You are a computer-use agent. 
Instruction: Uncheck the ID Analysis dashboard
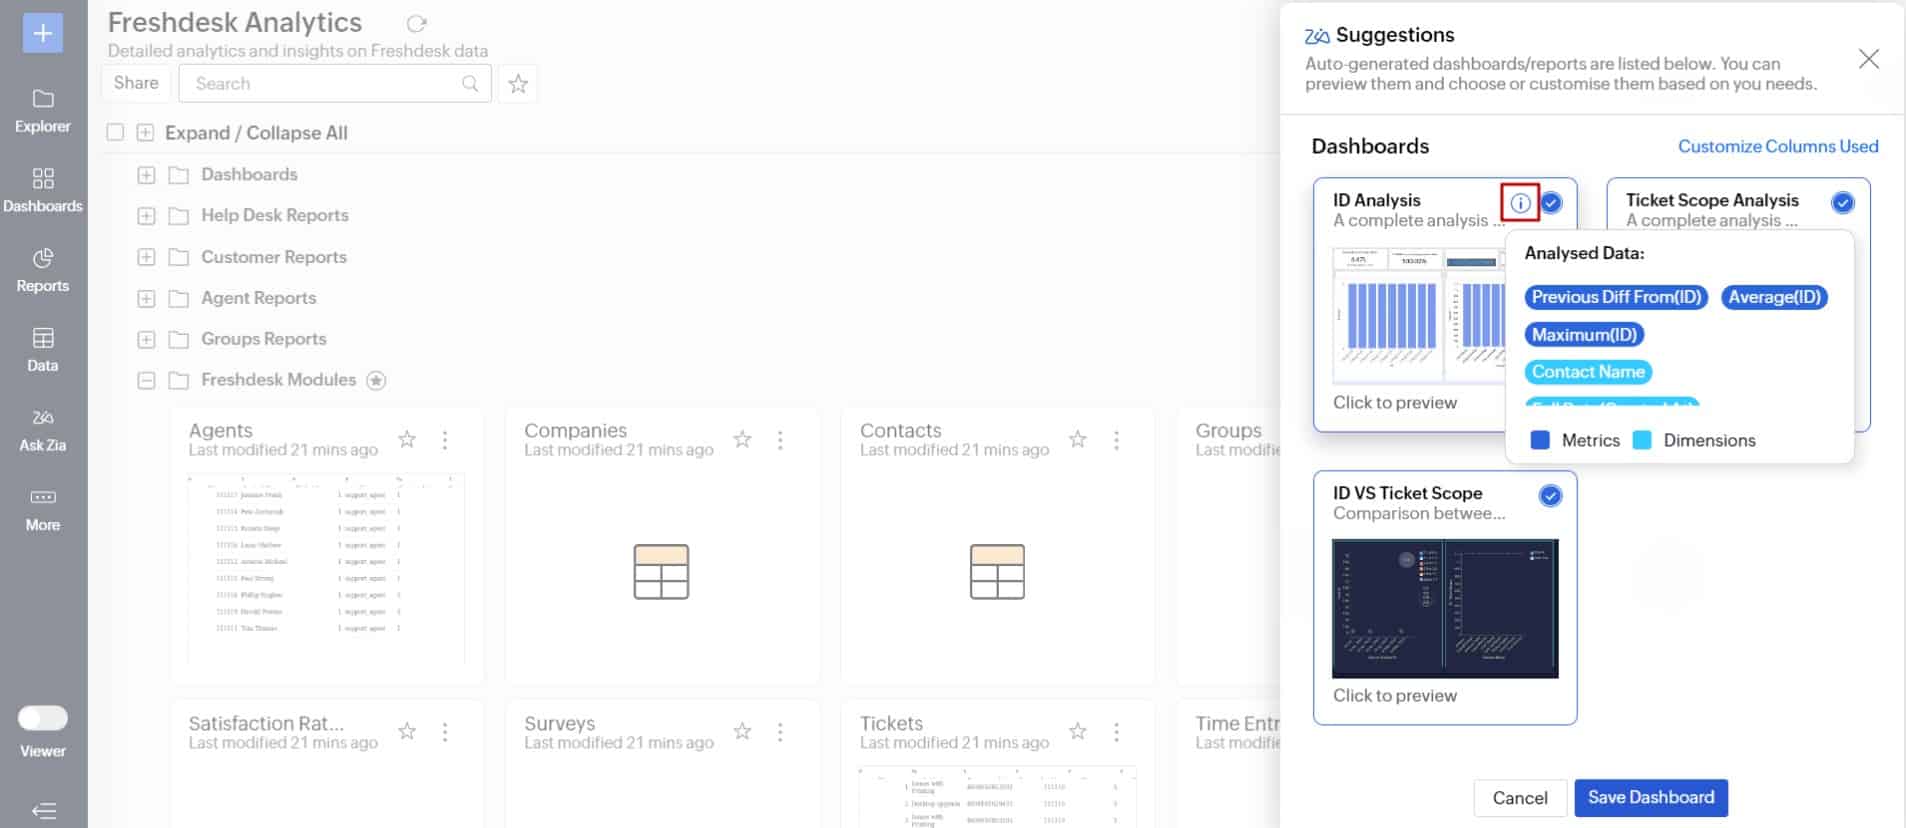click(1551, 203)
